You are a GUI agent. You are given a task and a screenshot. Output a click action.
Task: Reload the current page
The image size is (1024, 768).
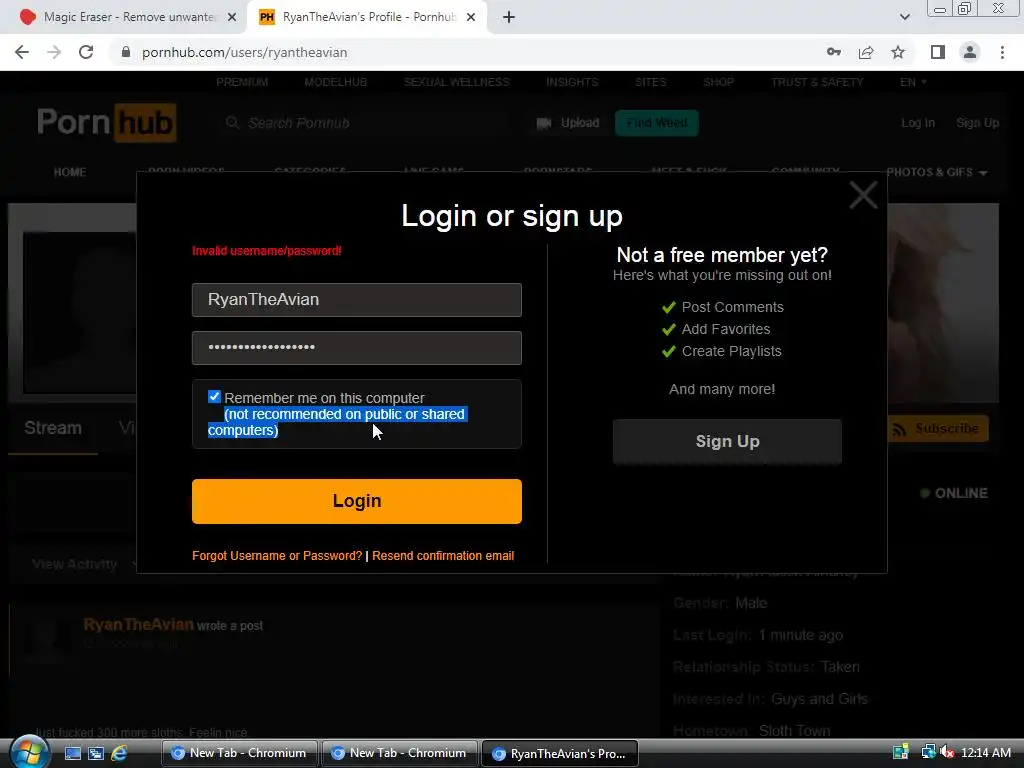(x=86, y=52)
